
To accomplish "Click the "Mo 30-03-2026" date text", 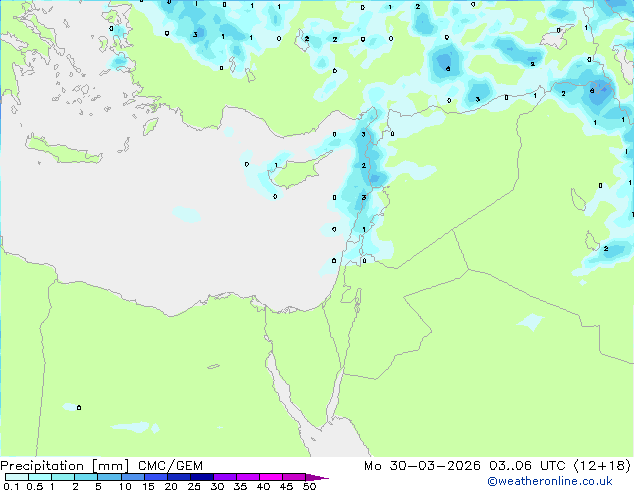I will (422, 466).
